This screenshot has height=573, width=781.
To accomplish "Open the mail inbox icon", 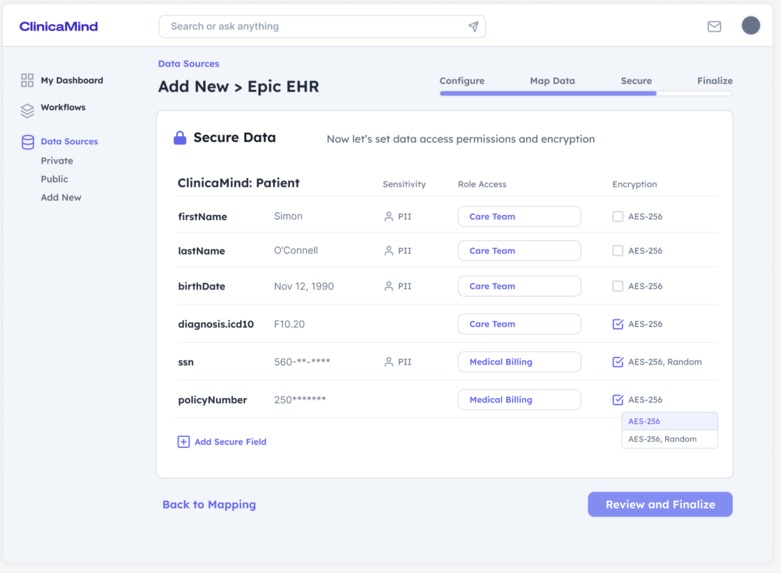I will 714,26.
